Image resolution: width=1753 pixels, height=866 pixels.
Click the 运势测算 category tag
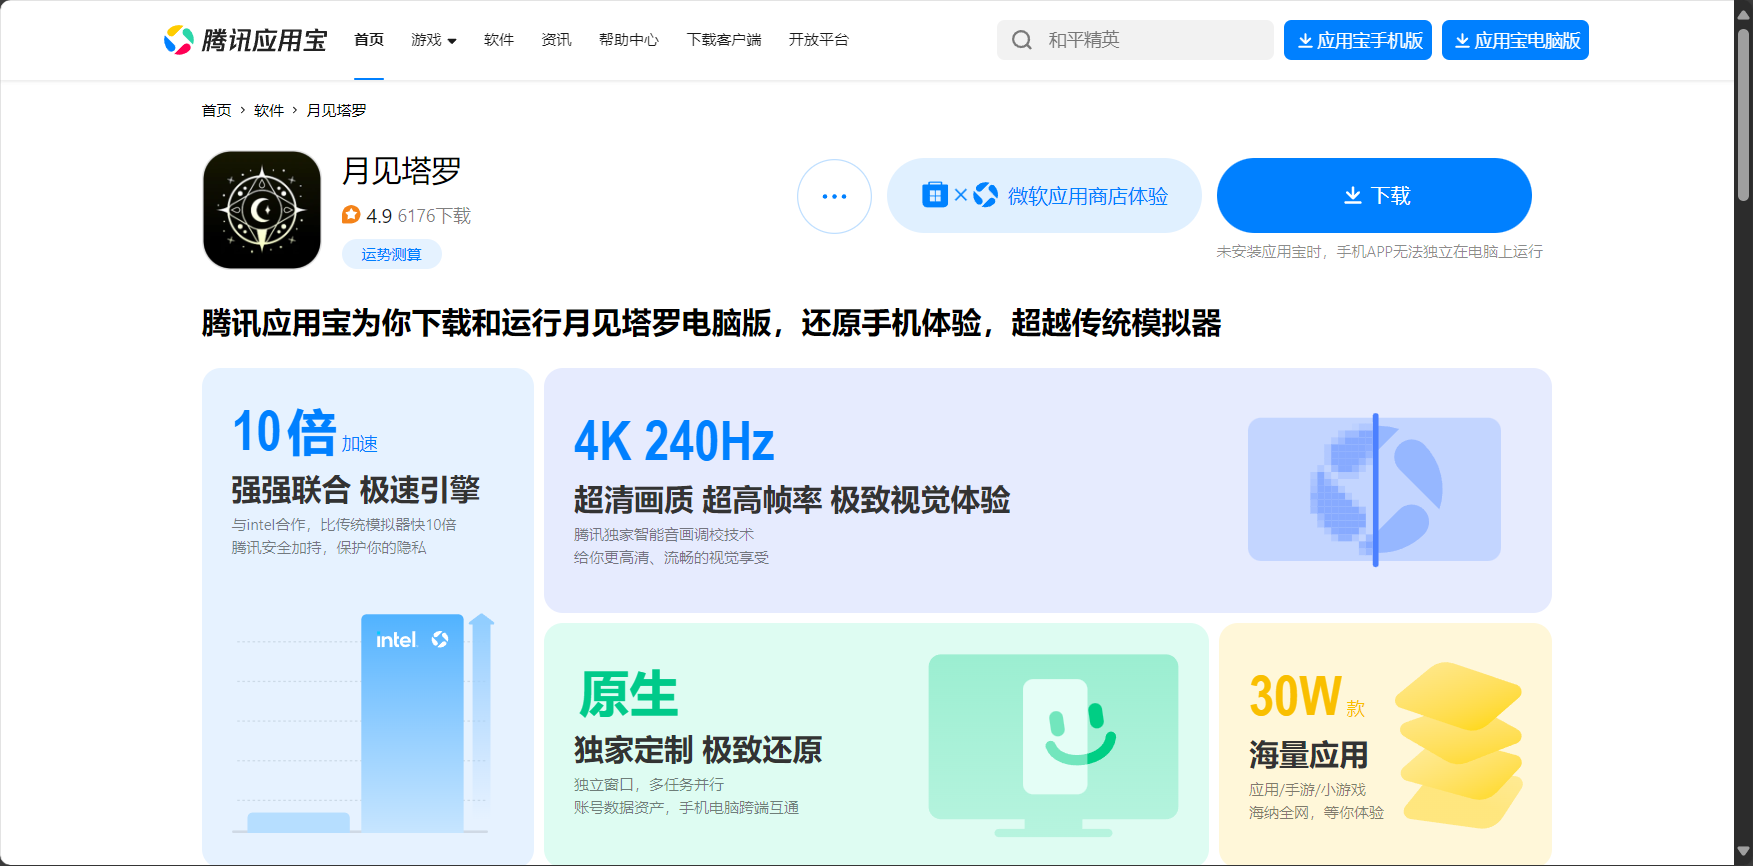(x=392, y=254)
